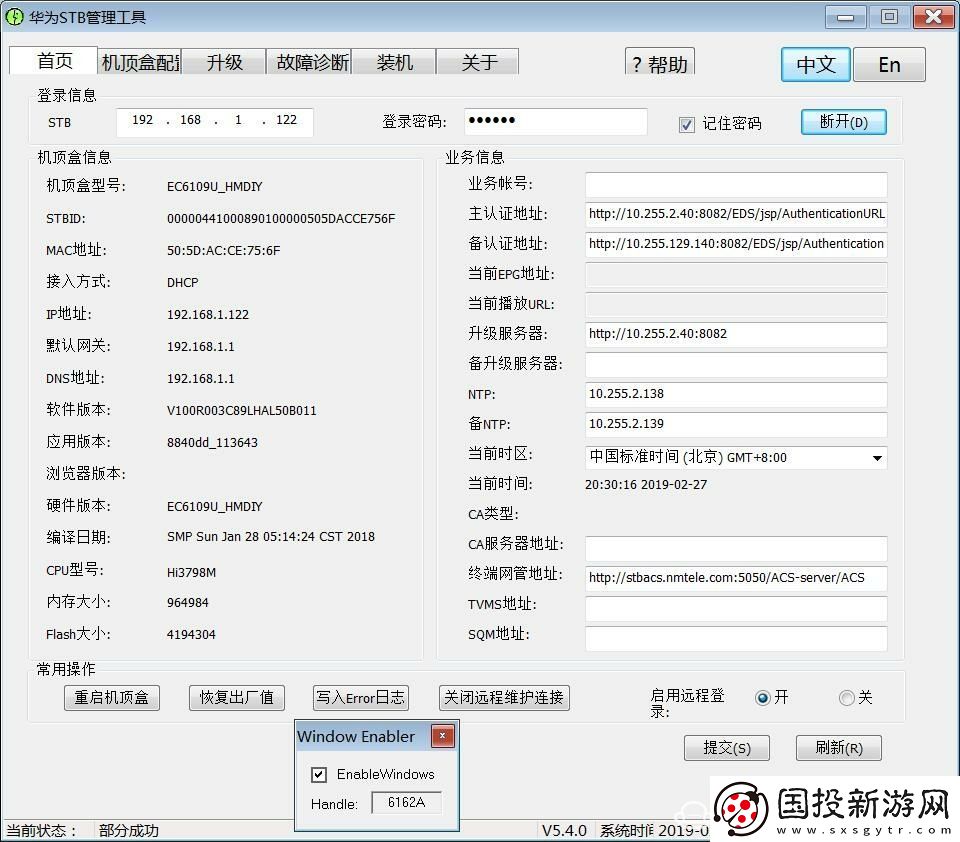This screenshot has height=842, width=960.
Task: Click the NTP field with 10.255.2.138
Action: click(736, 394)
